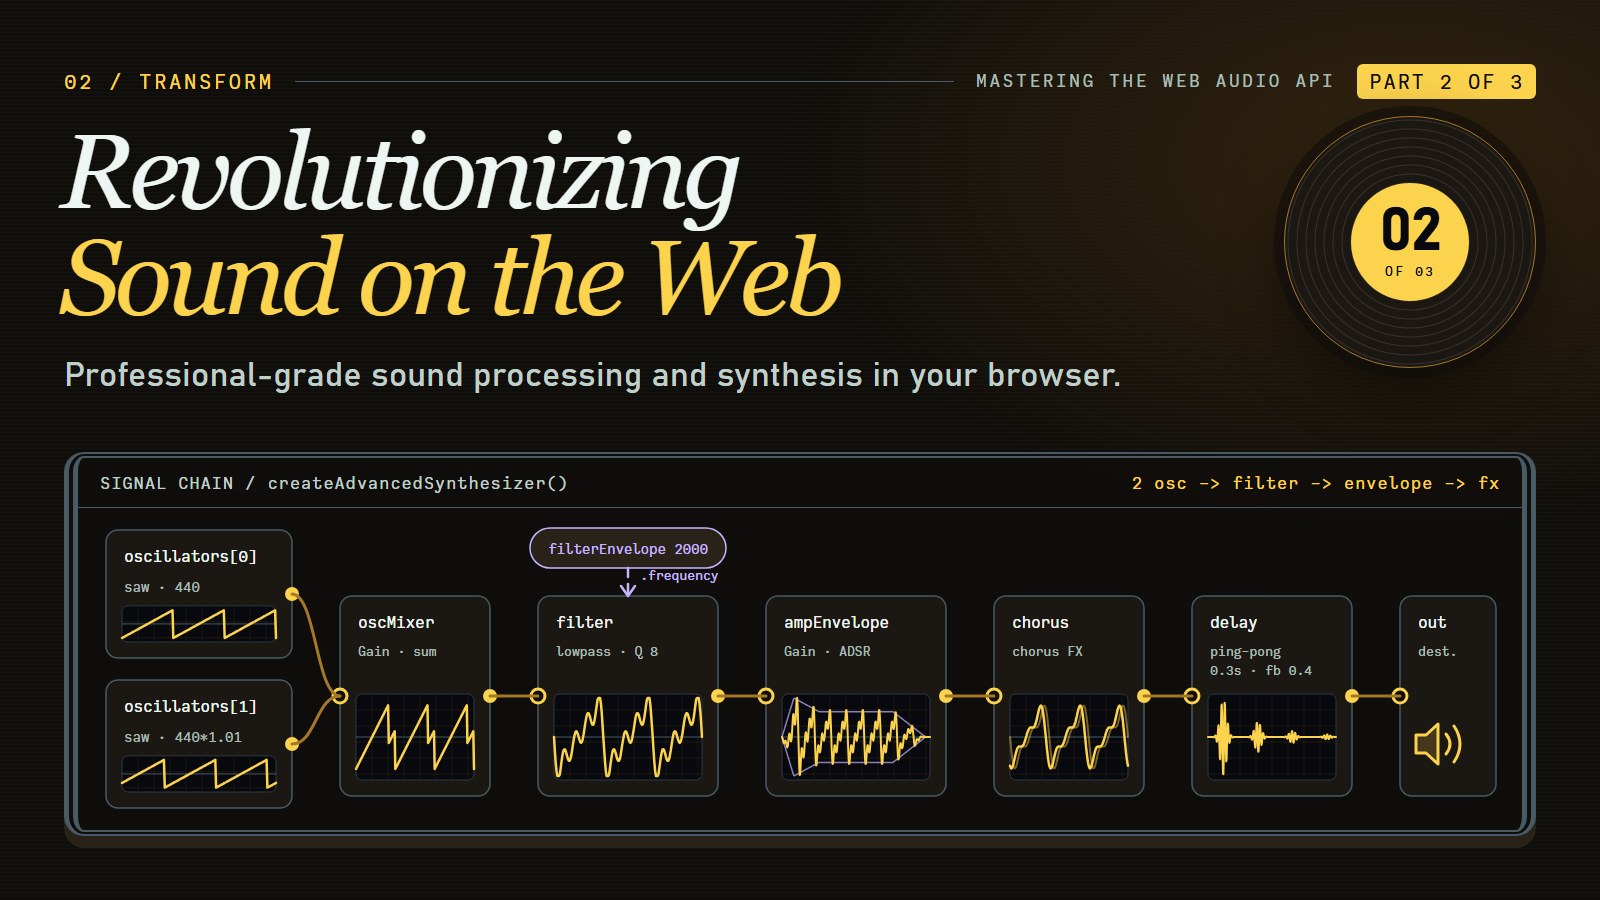Click the filter node waveform preview
This screenshot has height=900, width=1600.
[x=628, y=737]
